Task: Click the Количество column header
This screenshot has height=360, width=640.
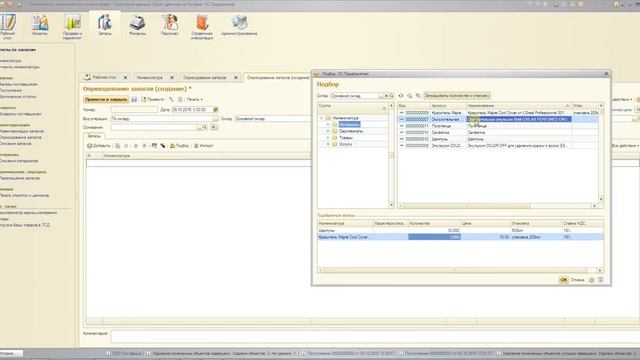Action: (x=434, y=224)
